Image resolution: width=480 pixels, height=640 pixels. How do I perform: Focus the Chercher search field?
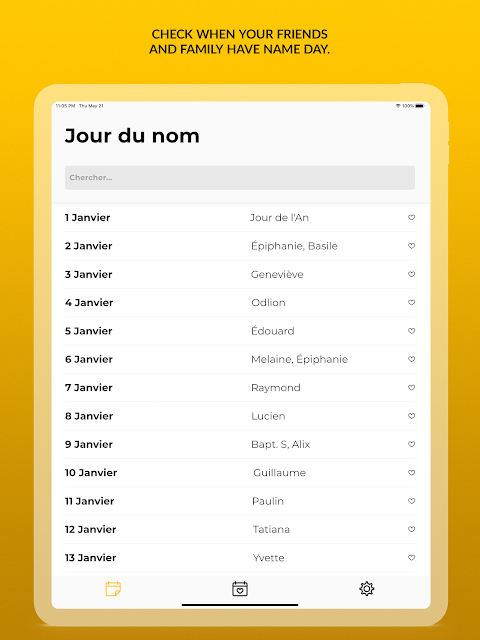240,178
